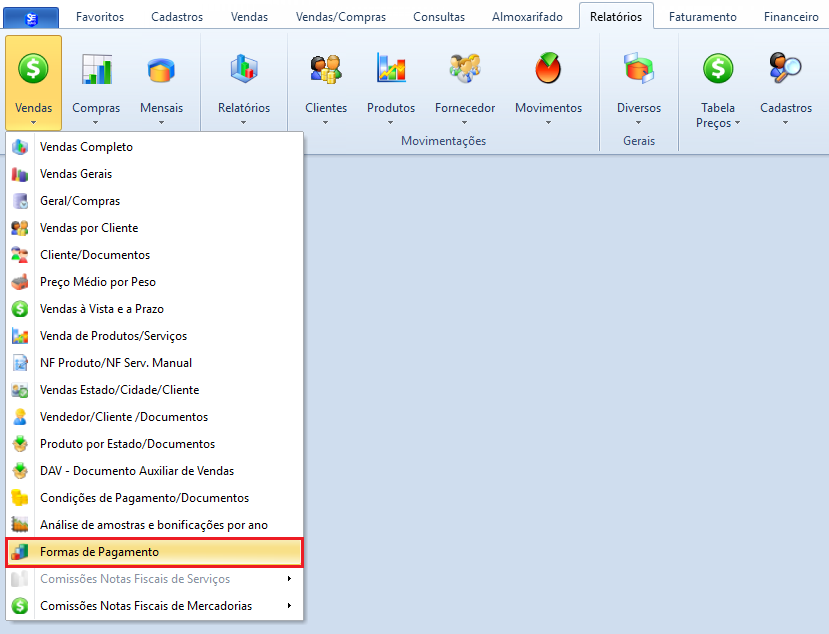The height and width of the screenshot is (634, 829).
Task: Open DAV - Documento Auxiliar de Vendas
Action: click(137, 471)
